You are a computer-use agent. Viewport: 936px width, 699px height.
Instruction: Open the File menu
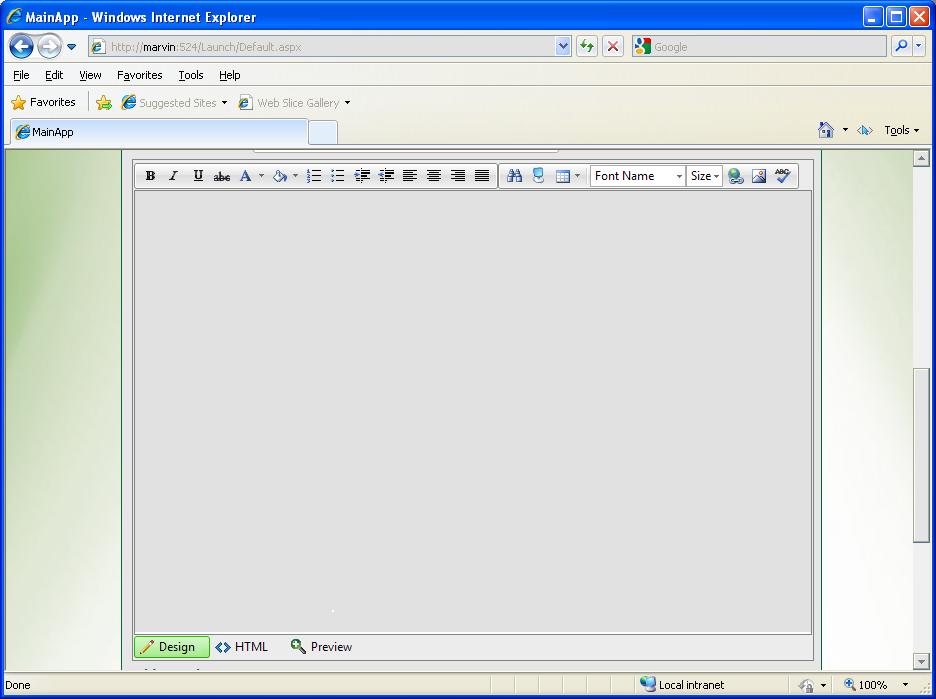coord(21,75)
